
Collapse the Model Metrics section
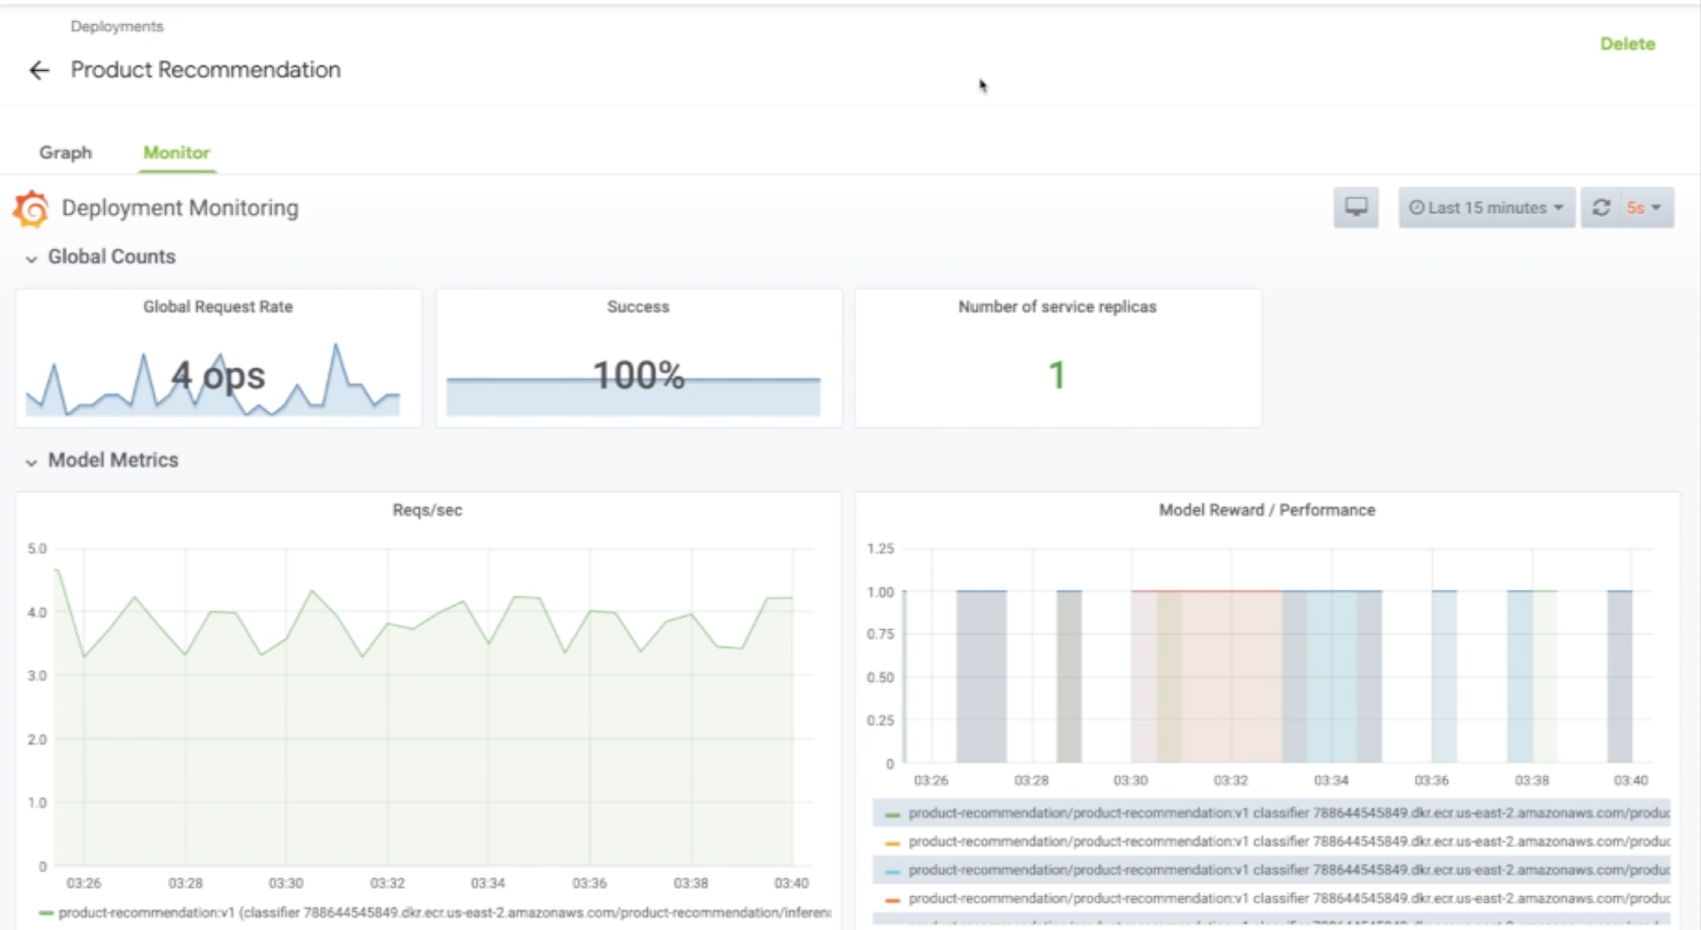(x=31, y=462)
